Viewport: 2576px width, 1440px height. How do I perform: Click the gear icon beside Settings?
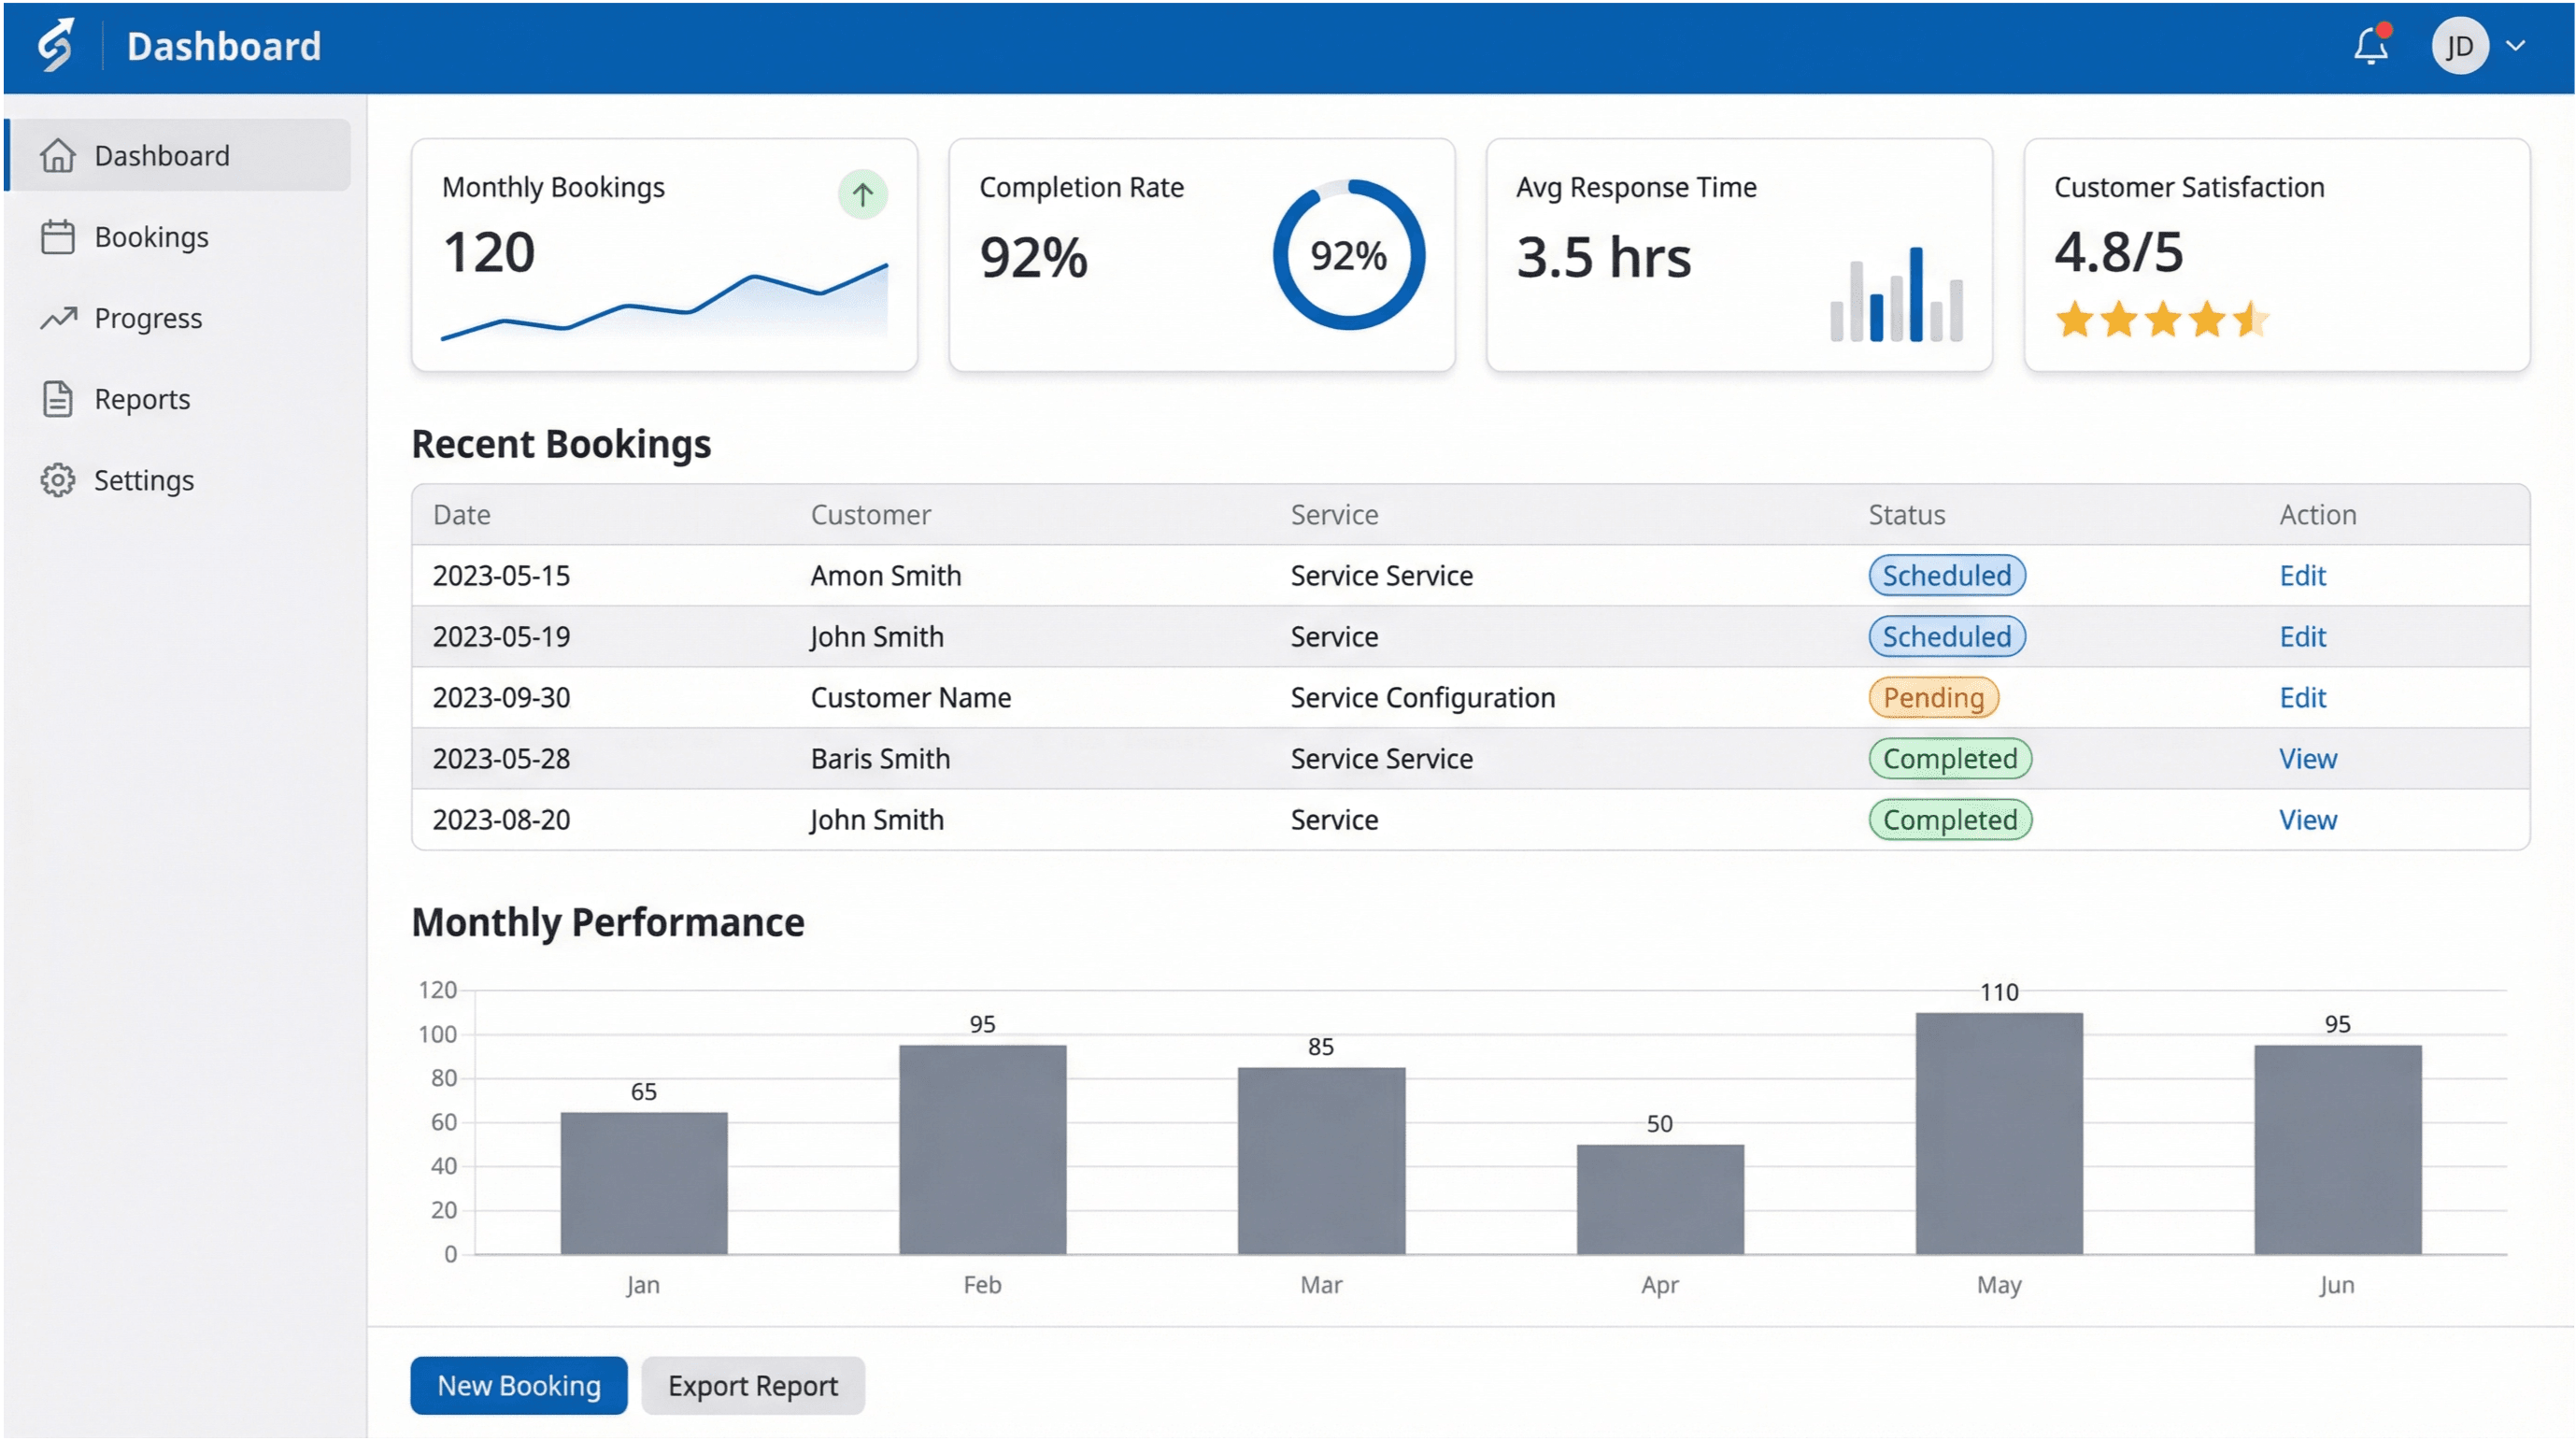[58, 480]
